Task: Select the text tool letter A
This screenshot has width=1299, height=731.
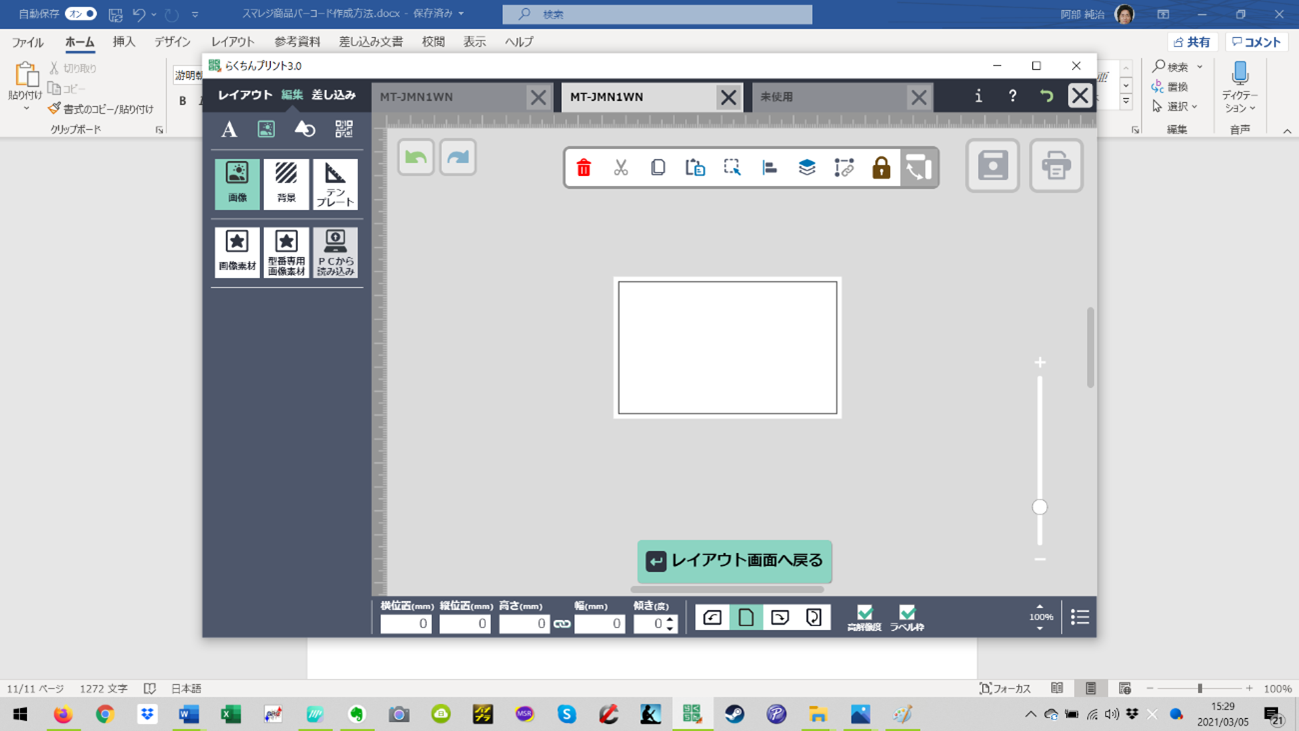Action: (x=229, y=129)
